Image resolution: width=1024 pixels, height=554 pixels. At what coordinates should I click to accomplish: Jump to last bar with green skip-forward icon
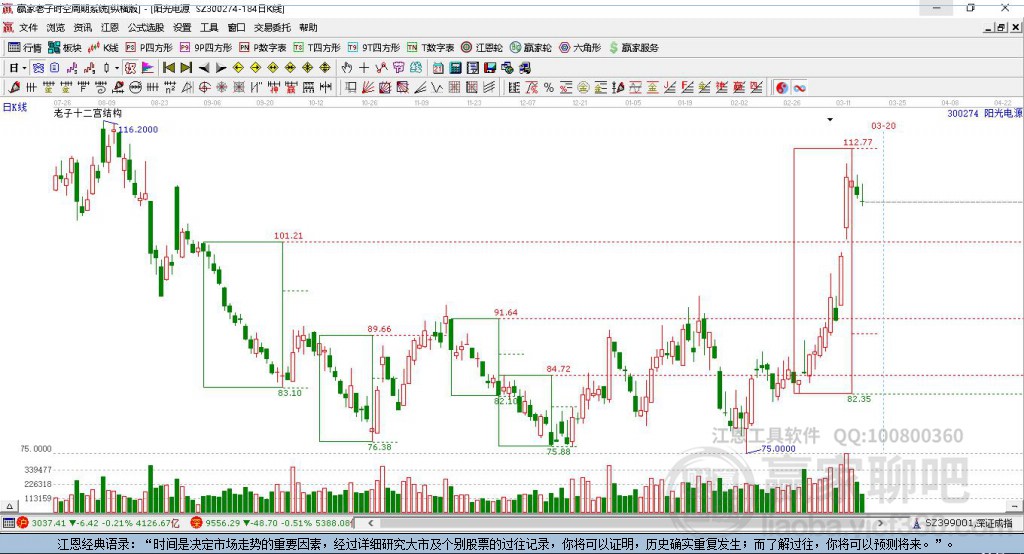[x=186, y=68]
